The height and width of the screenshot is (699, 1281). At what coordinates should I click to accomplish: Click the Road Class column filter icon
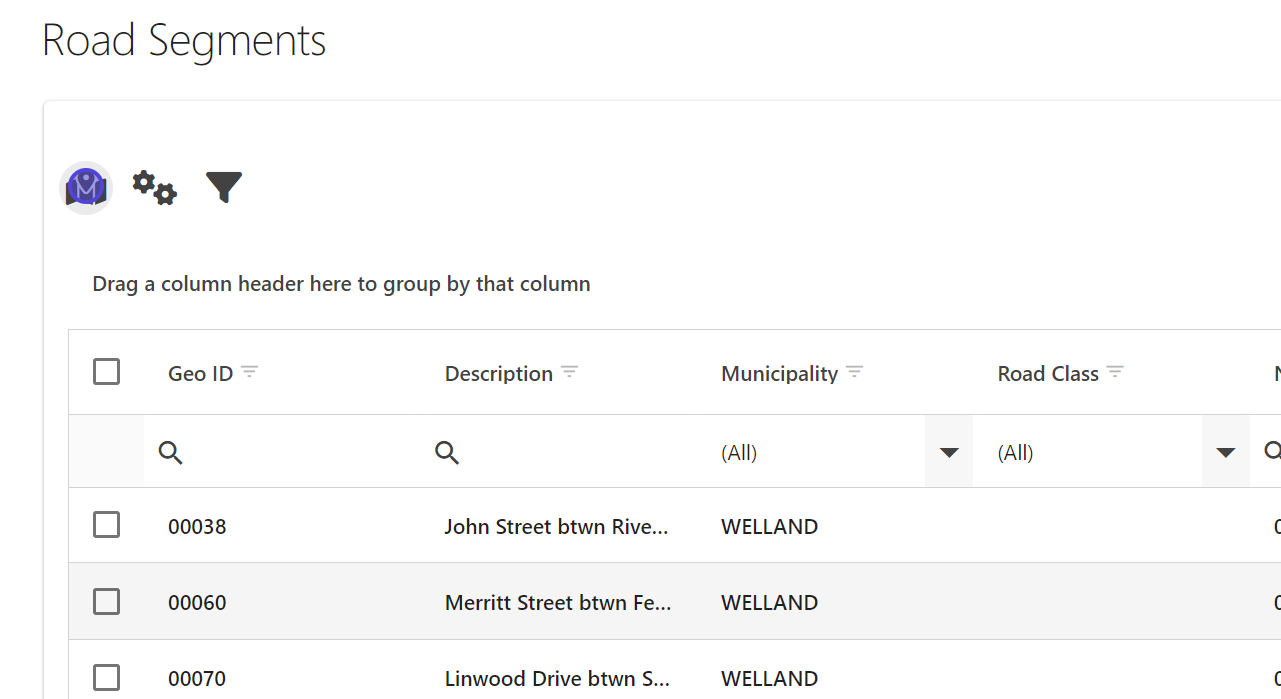[x=1115, y=372]
